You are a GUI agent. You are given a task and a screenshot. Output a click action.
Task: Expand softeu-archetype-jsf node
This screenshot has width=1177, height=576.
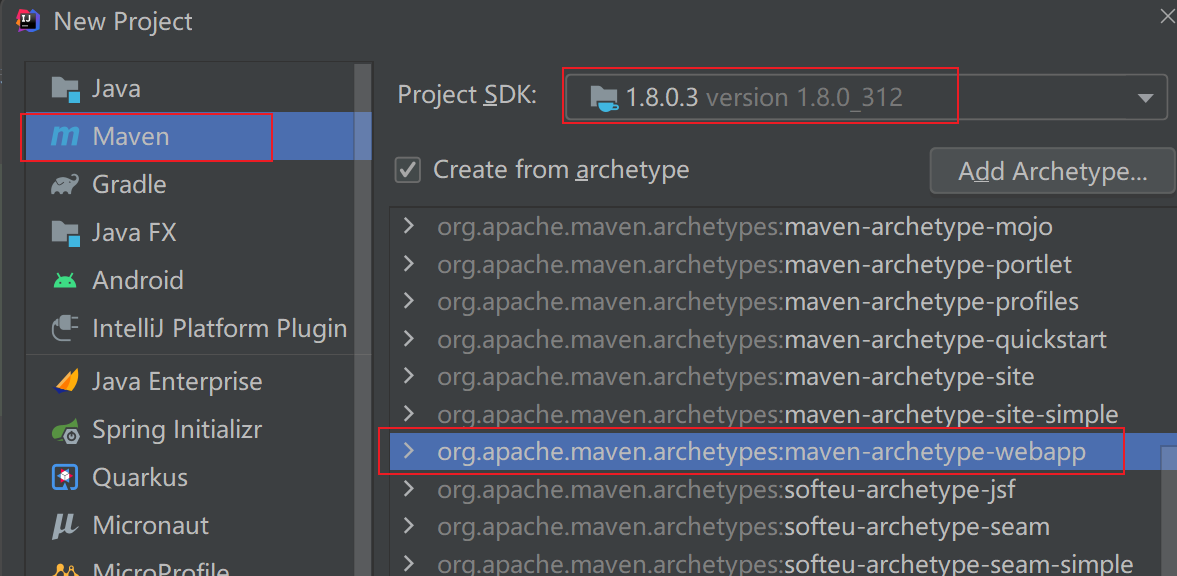click(408, 490)
